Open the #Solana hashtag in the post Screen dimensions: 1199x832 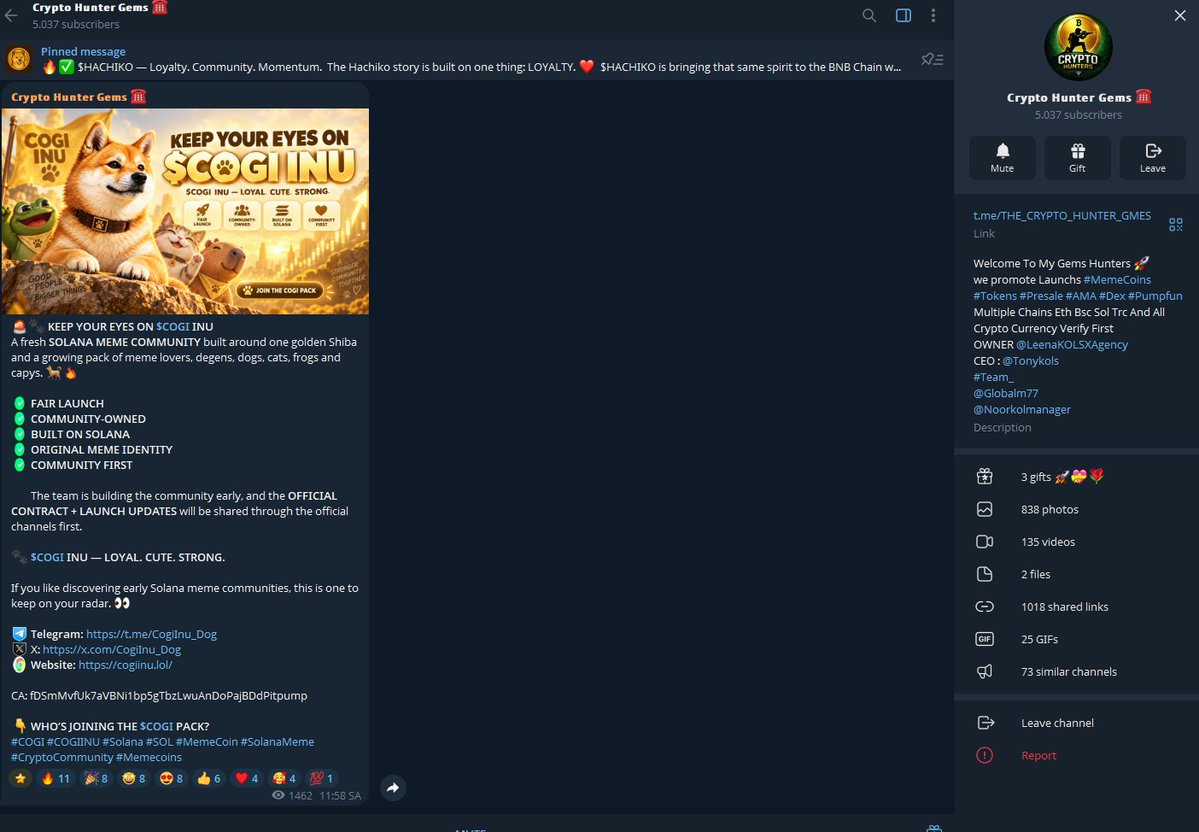click(x=122, y=742)
